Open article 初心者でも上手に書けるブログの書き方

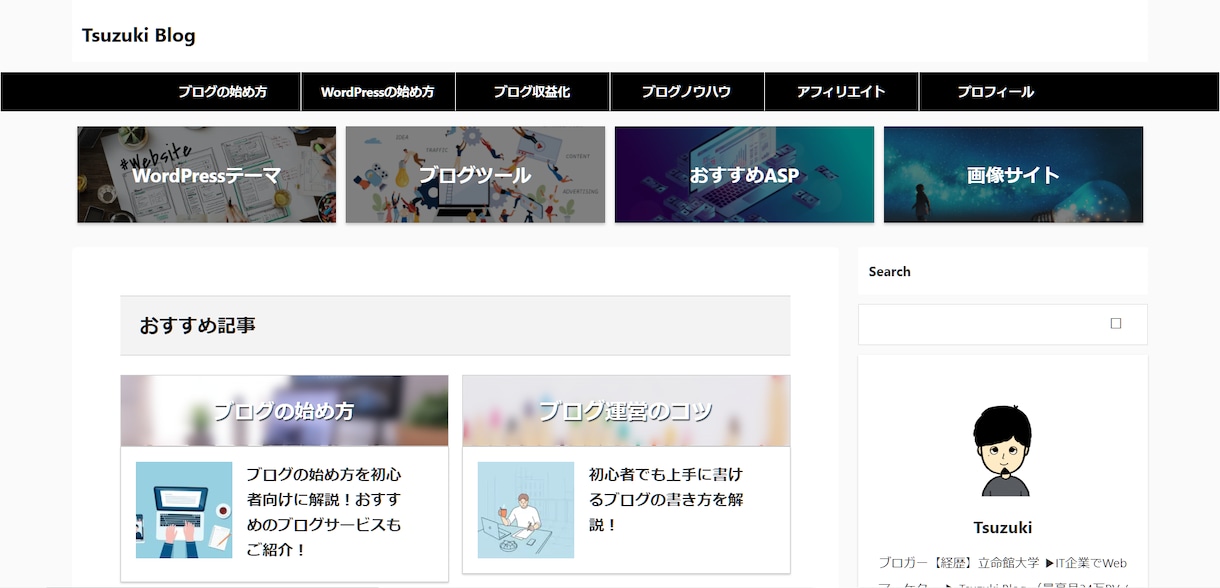[666, 499]
